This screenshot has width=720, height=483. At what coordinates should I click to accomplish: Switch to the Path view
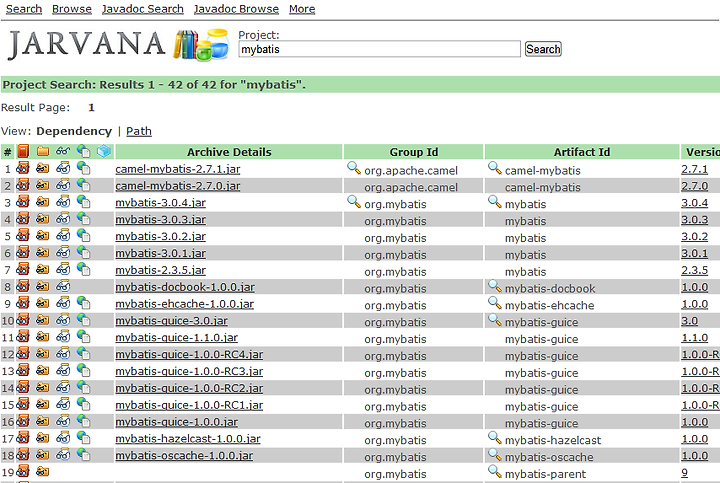139,131
